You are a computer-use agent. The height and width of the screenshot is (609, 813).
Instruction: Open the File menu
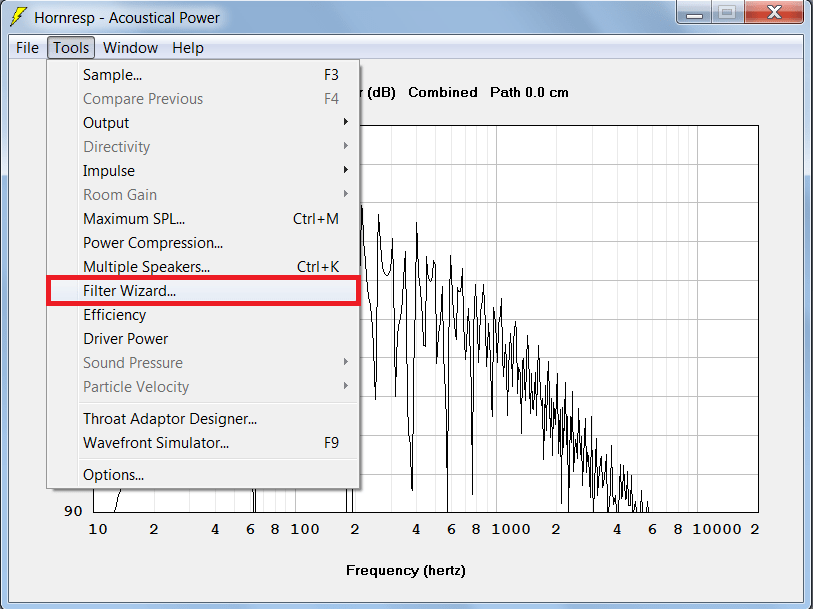[x=27, y=48]
